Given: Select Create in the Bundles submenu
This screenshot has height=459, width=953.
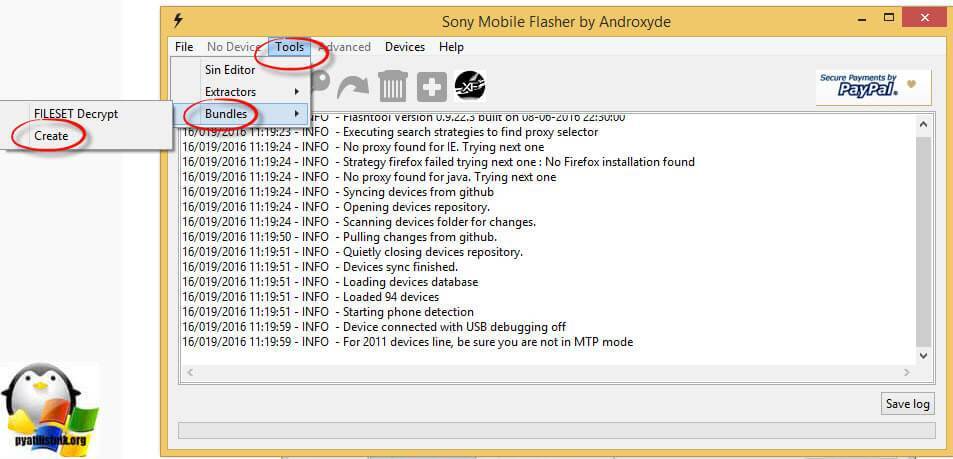Looking at the screenshot, I should coord(51,136).
